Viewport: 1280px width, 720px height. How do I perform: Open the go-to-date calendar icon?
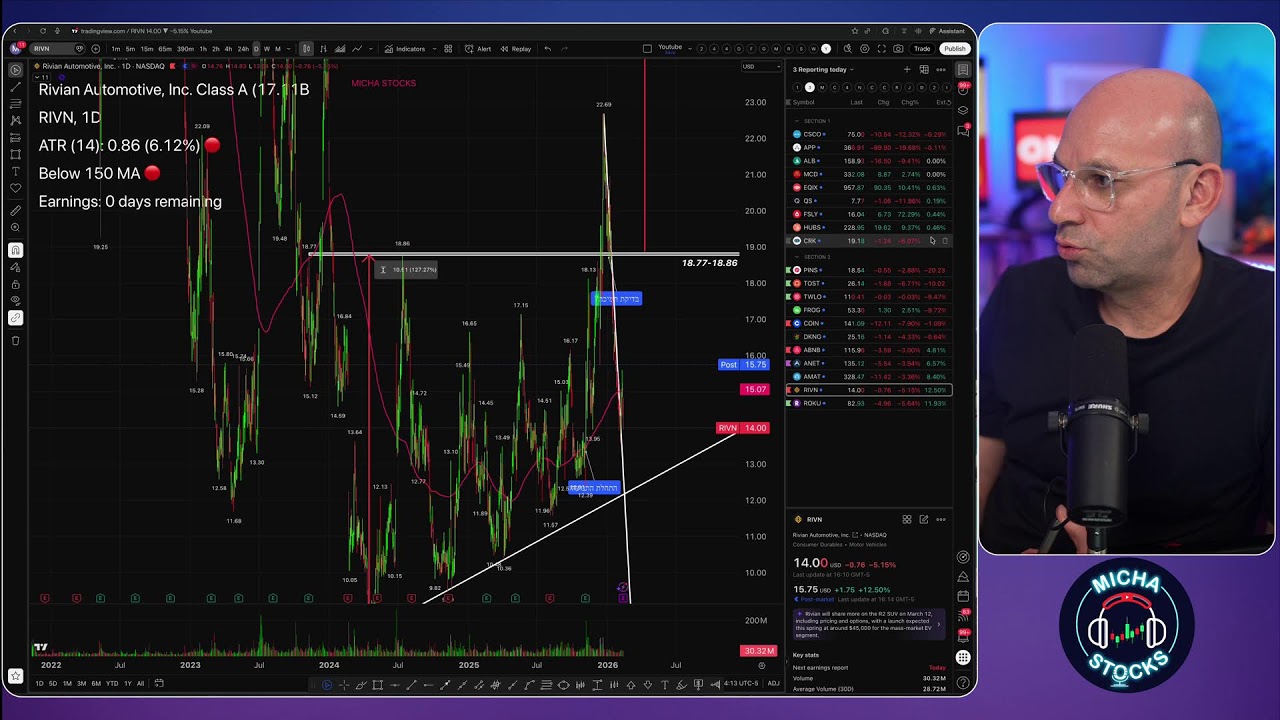pyautogui.click(x=158, y=683)
